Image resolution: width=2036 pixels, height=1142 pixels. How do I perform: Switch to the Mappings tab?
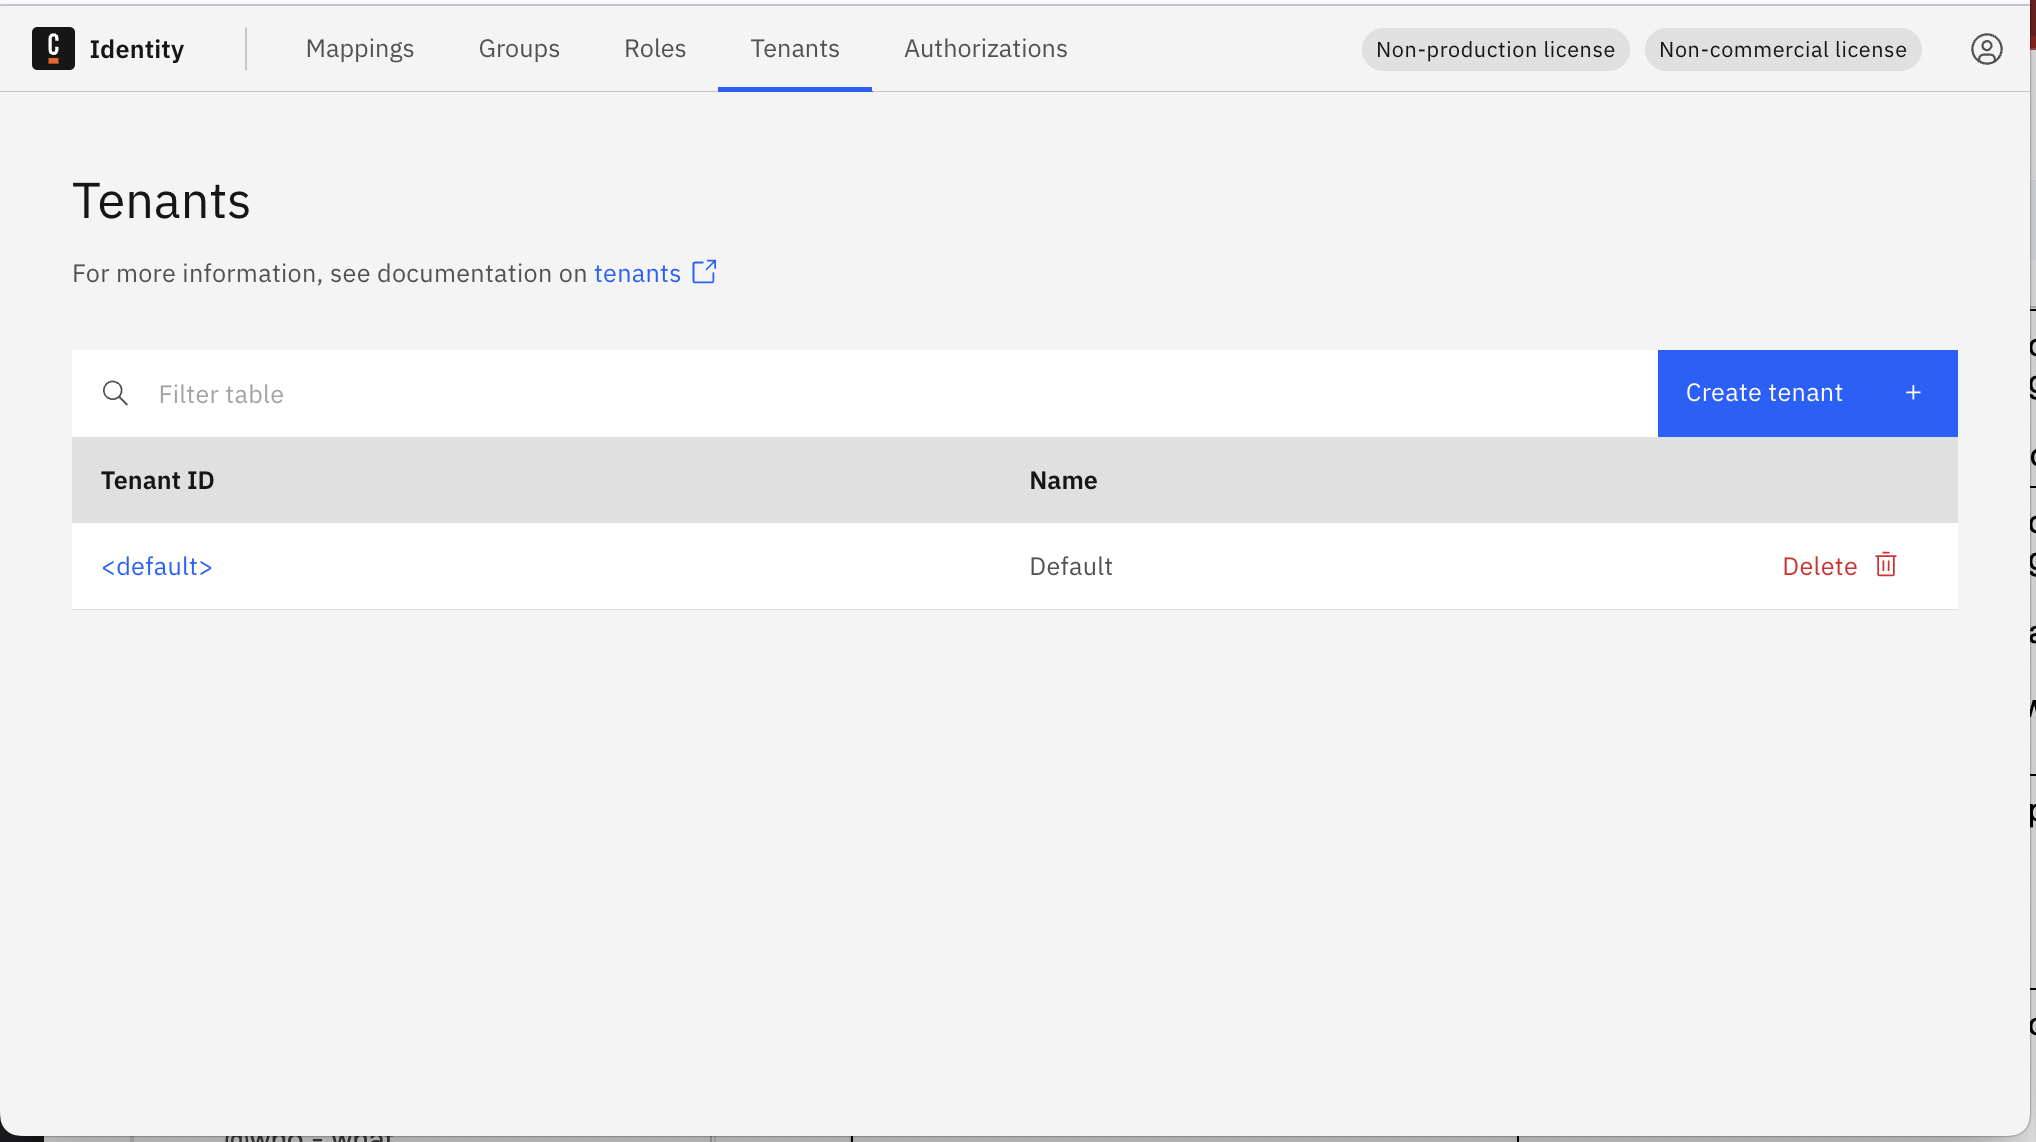pyautogui.click(x=360, y=48)
